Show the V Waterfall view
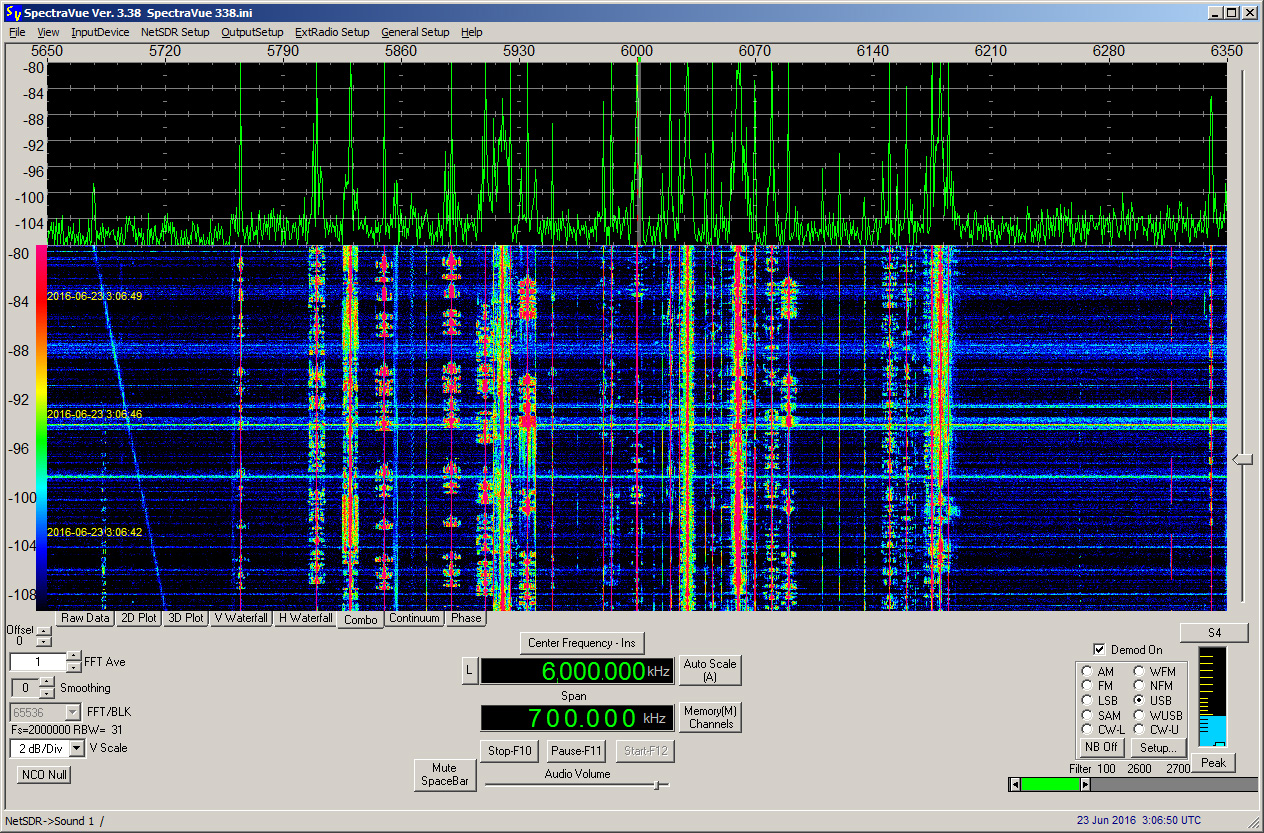 coord(241,618)
